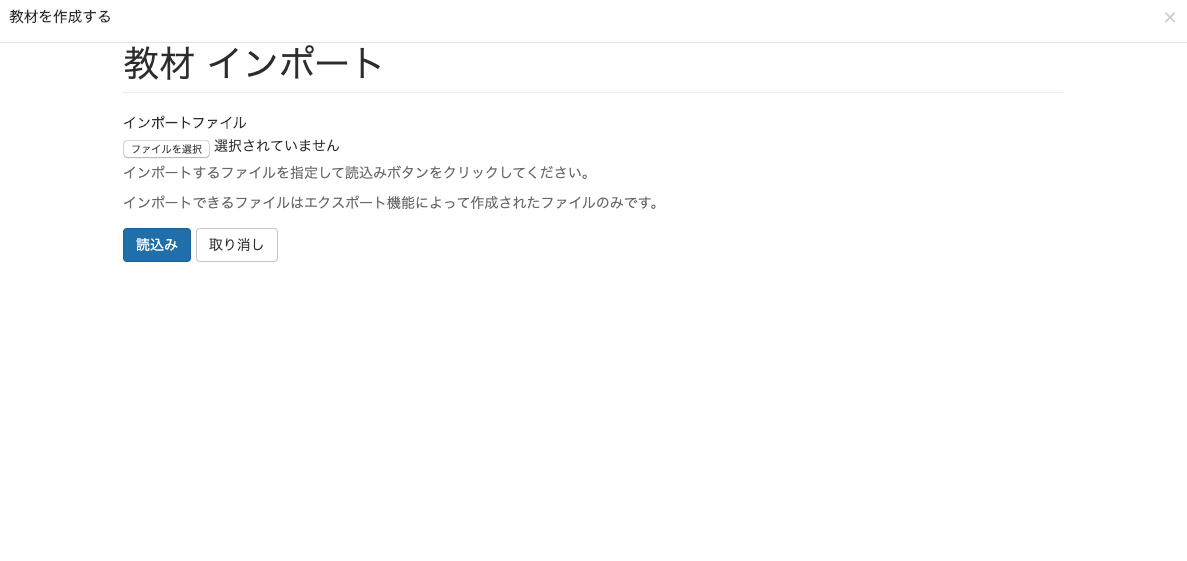Click the blue 読込み button
This screenshot has width=1187, height=561.
[157, 245]
